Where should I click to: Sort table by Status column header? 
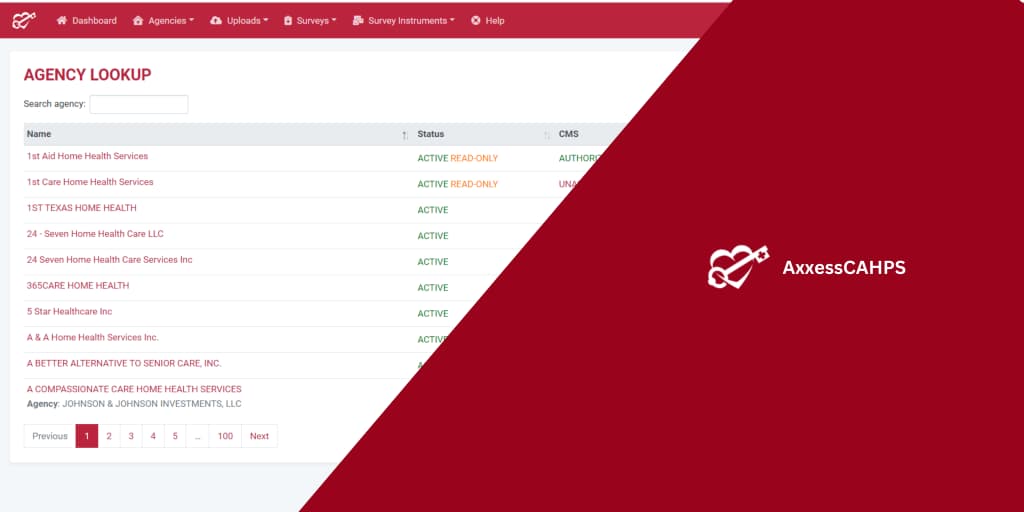[431, 134]
